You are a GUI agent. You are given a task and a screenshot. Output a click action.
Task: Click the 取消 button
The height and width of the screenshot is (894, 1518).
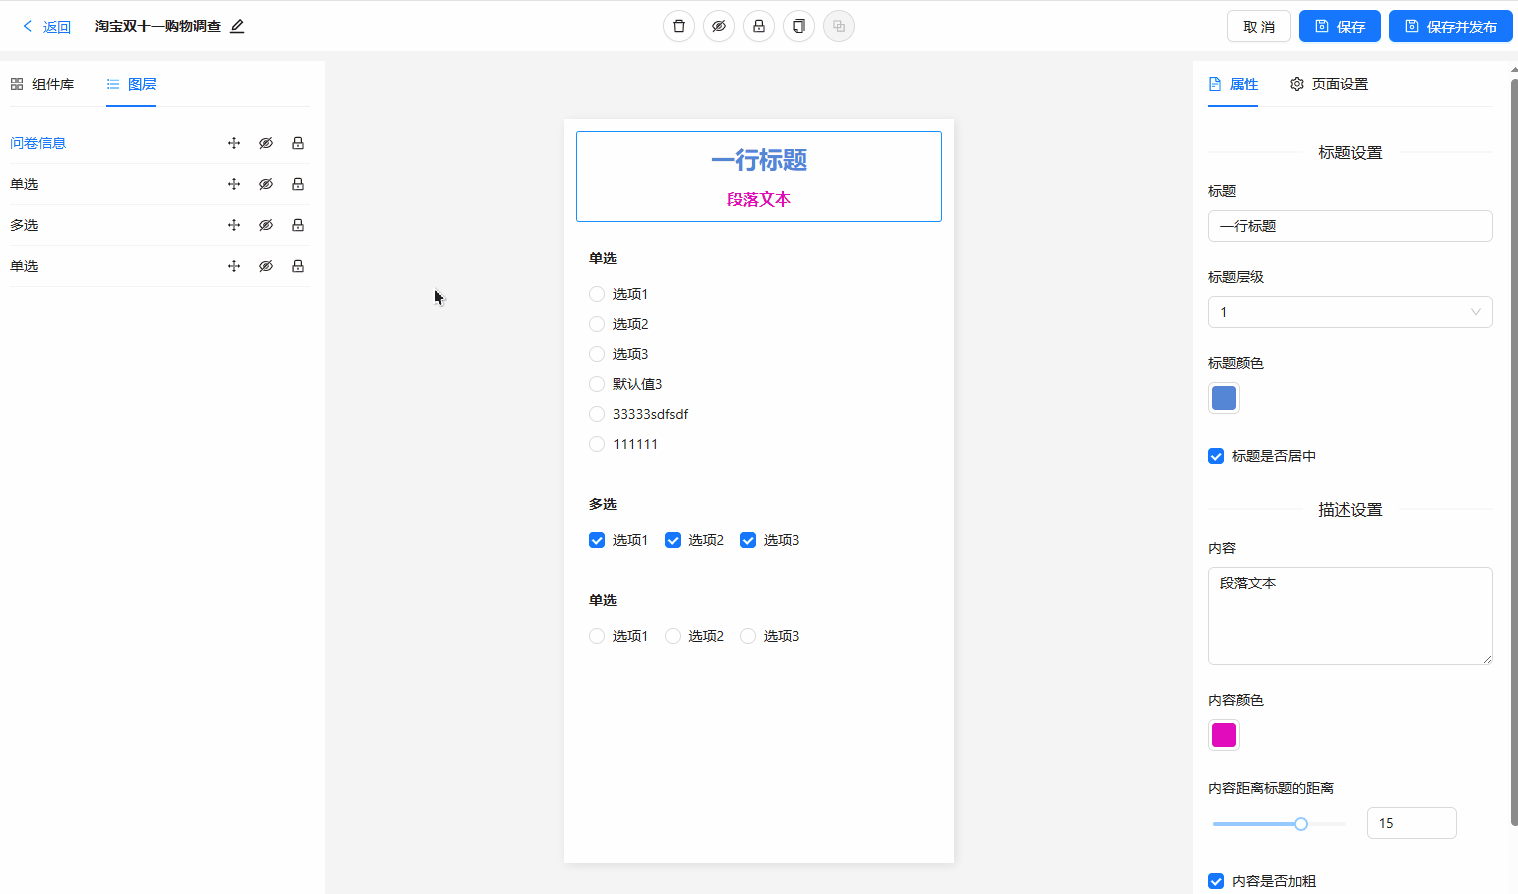[1259, 26]
